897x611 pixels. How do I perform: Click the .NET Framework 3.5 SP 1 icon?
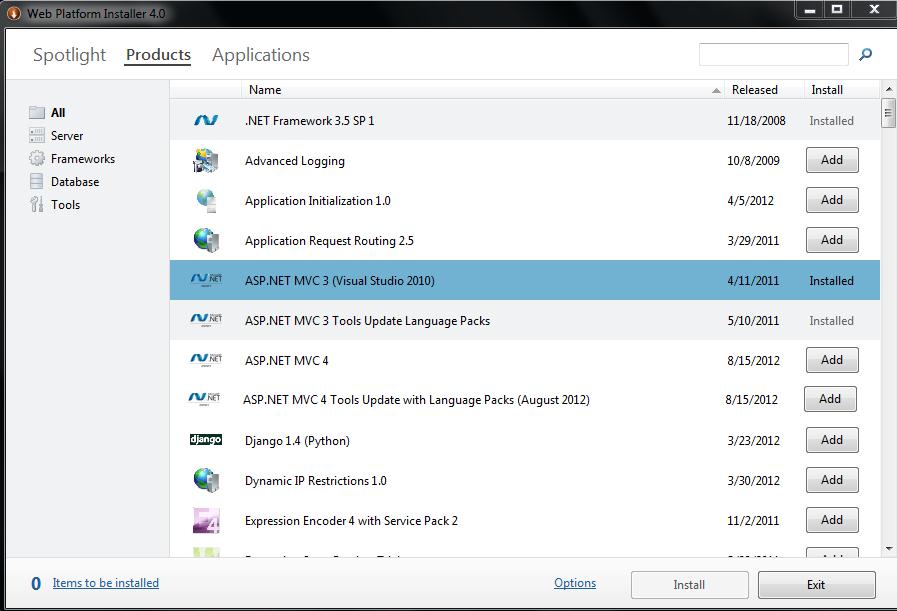[206, 120]
